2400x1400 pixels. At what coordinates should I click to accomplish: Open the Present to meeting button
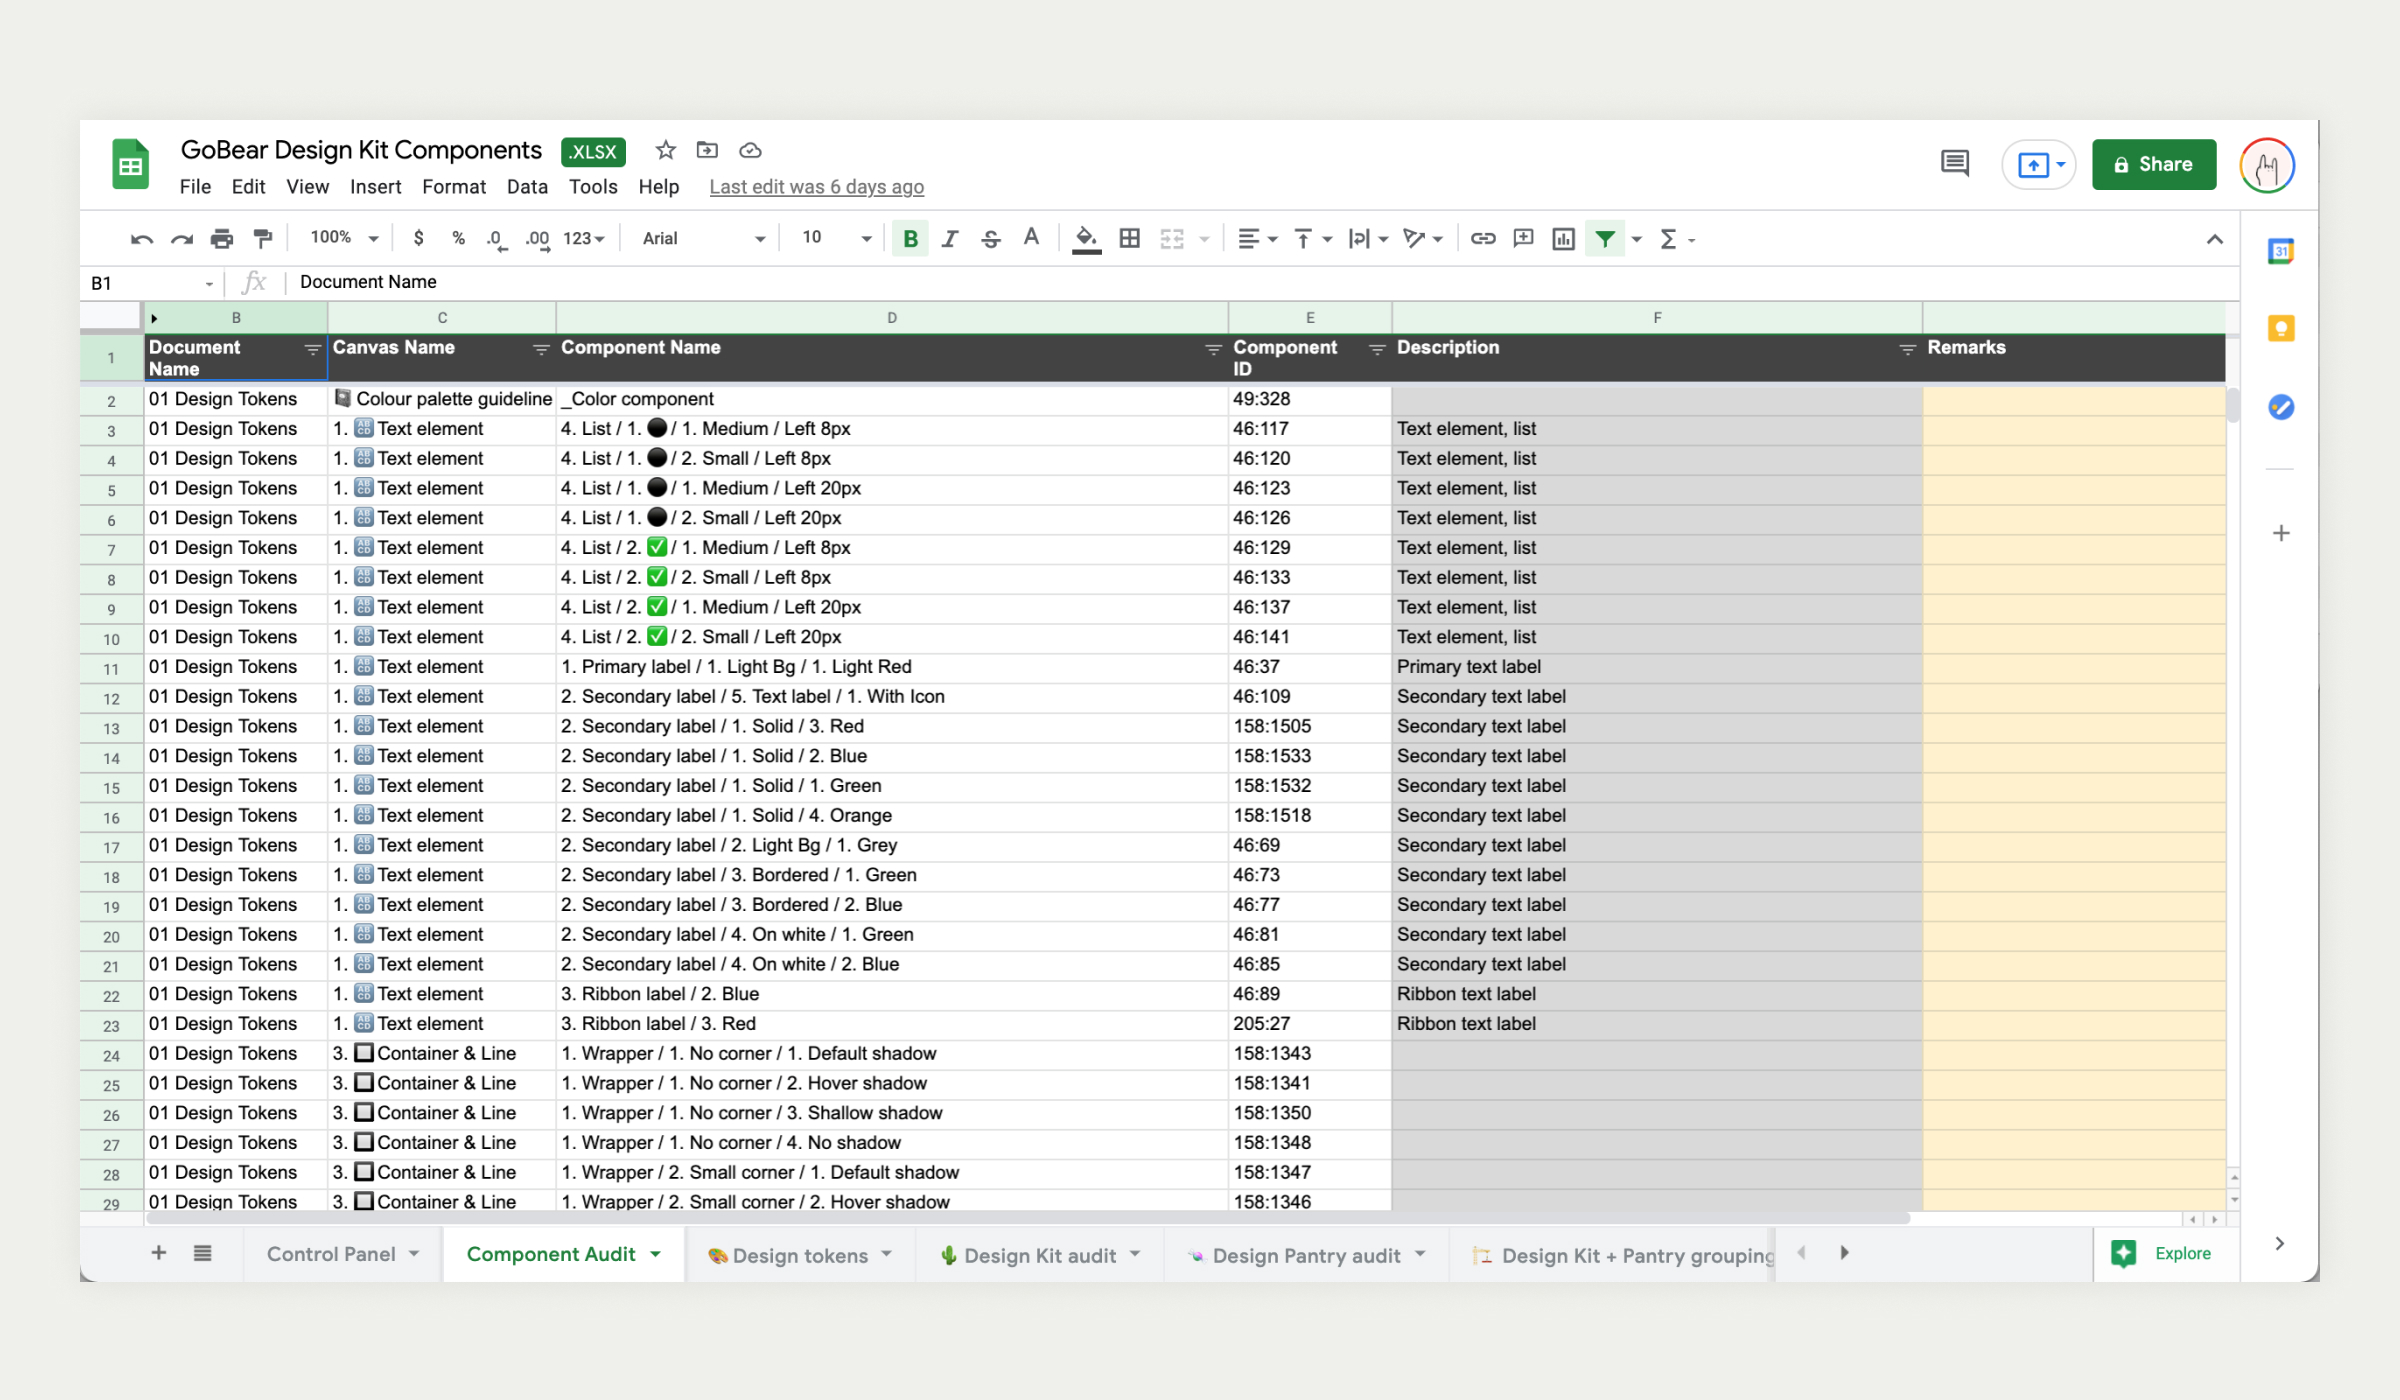pos(2039,165)
